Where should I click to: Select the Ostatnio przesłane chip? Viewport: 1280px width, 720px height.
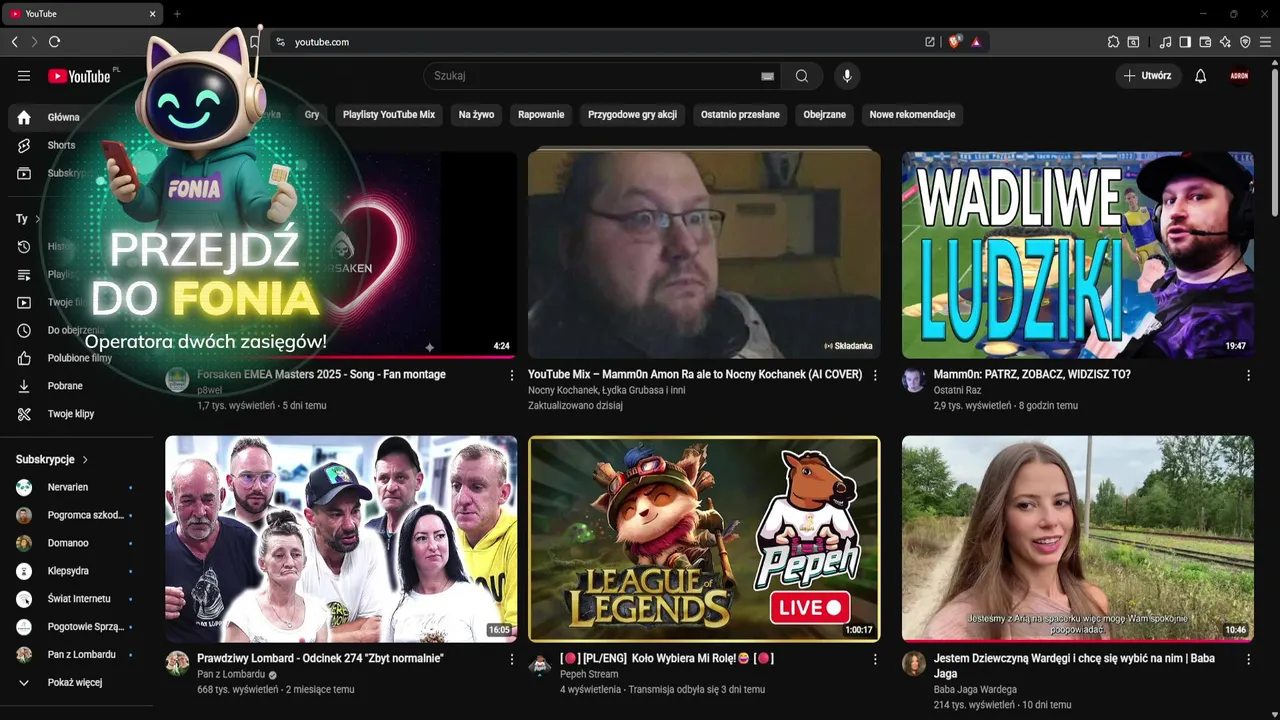[x=740, y=114]
